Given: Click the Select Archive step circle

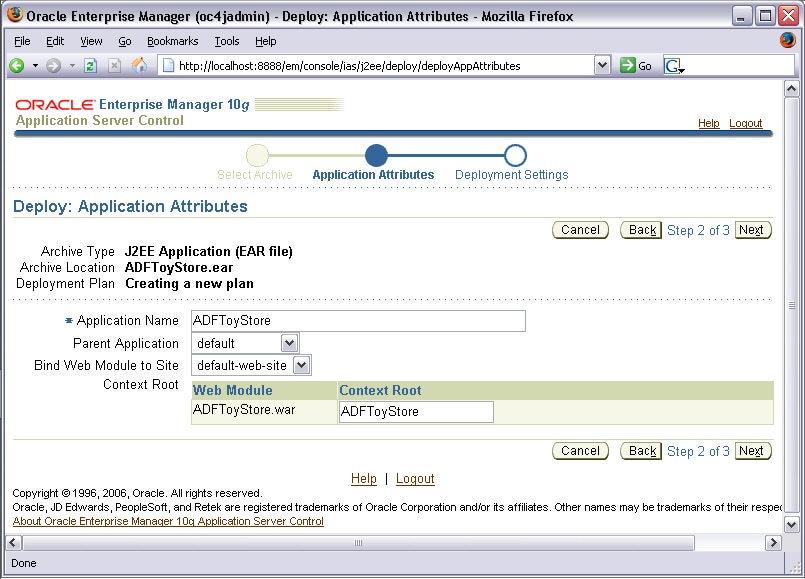Looking at the screenshot, I should point(257,155).
